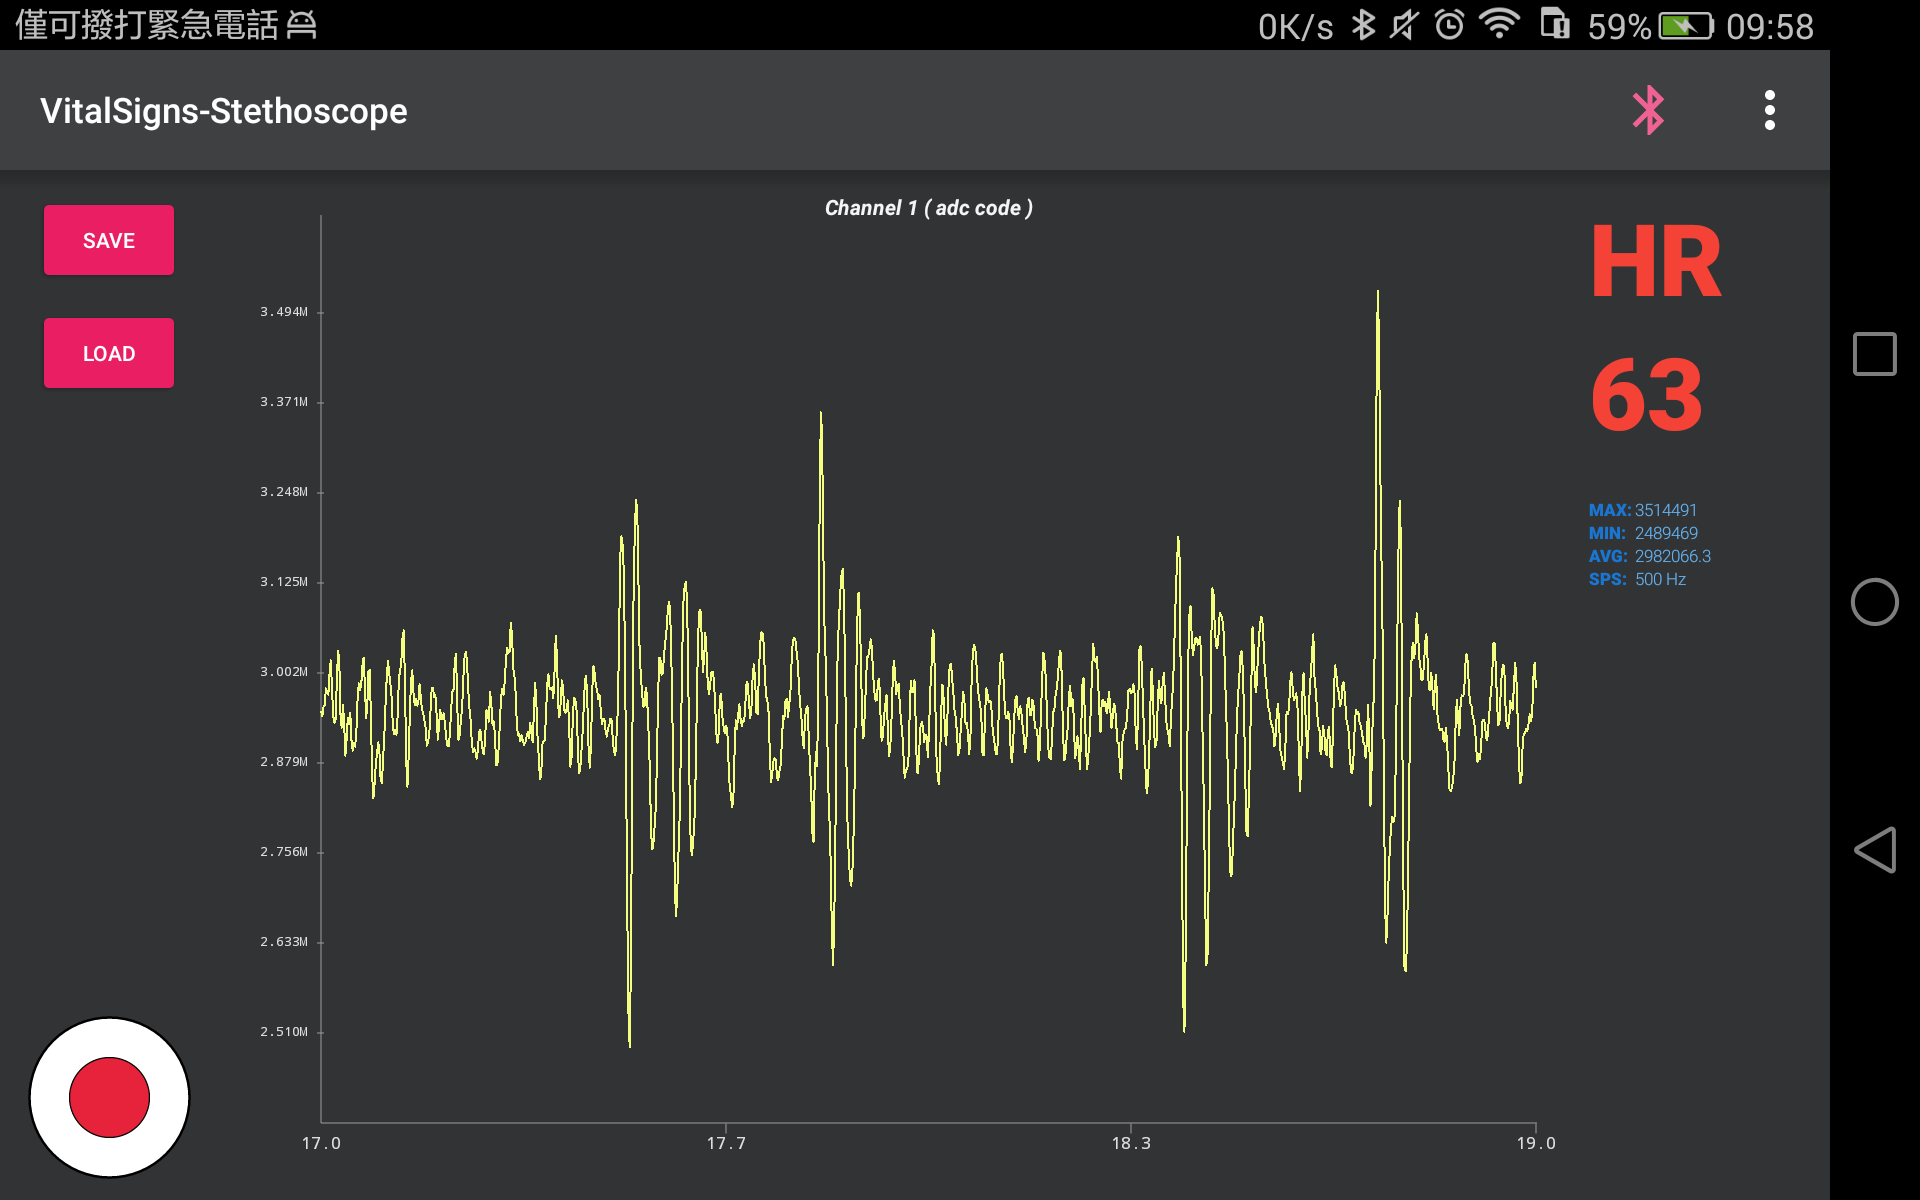Tap the muted sound status icon
The height and width of the screenshot is (1200, 1920).
point(1405,25)
